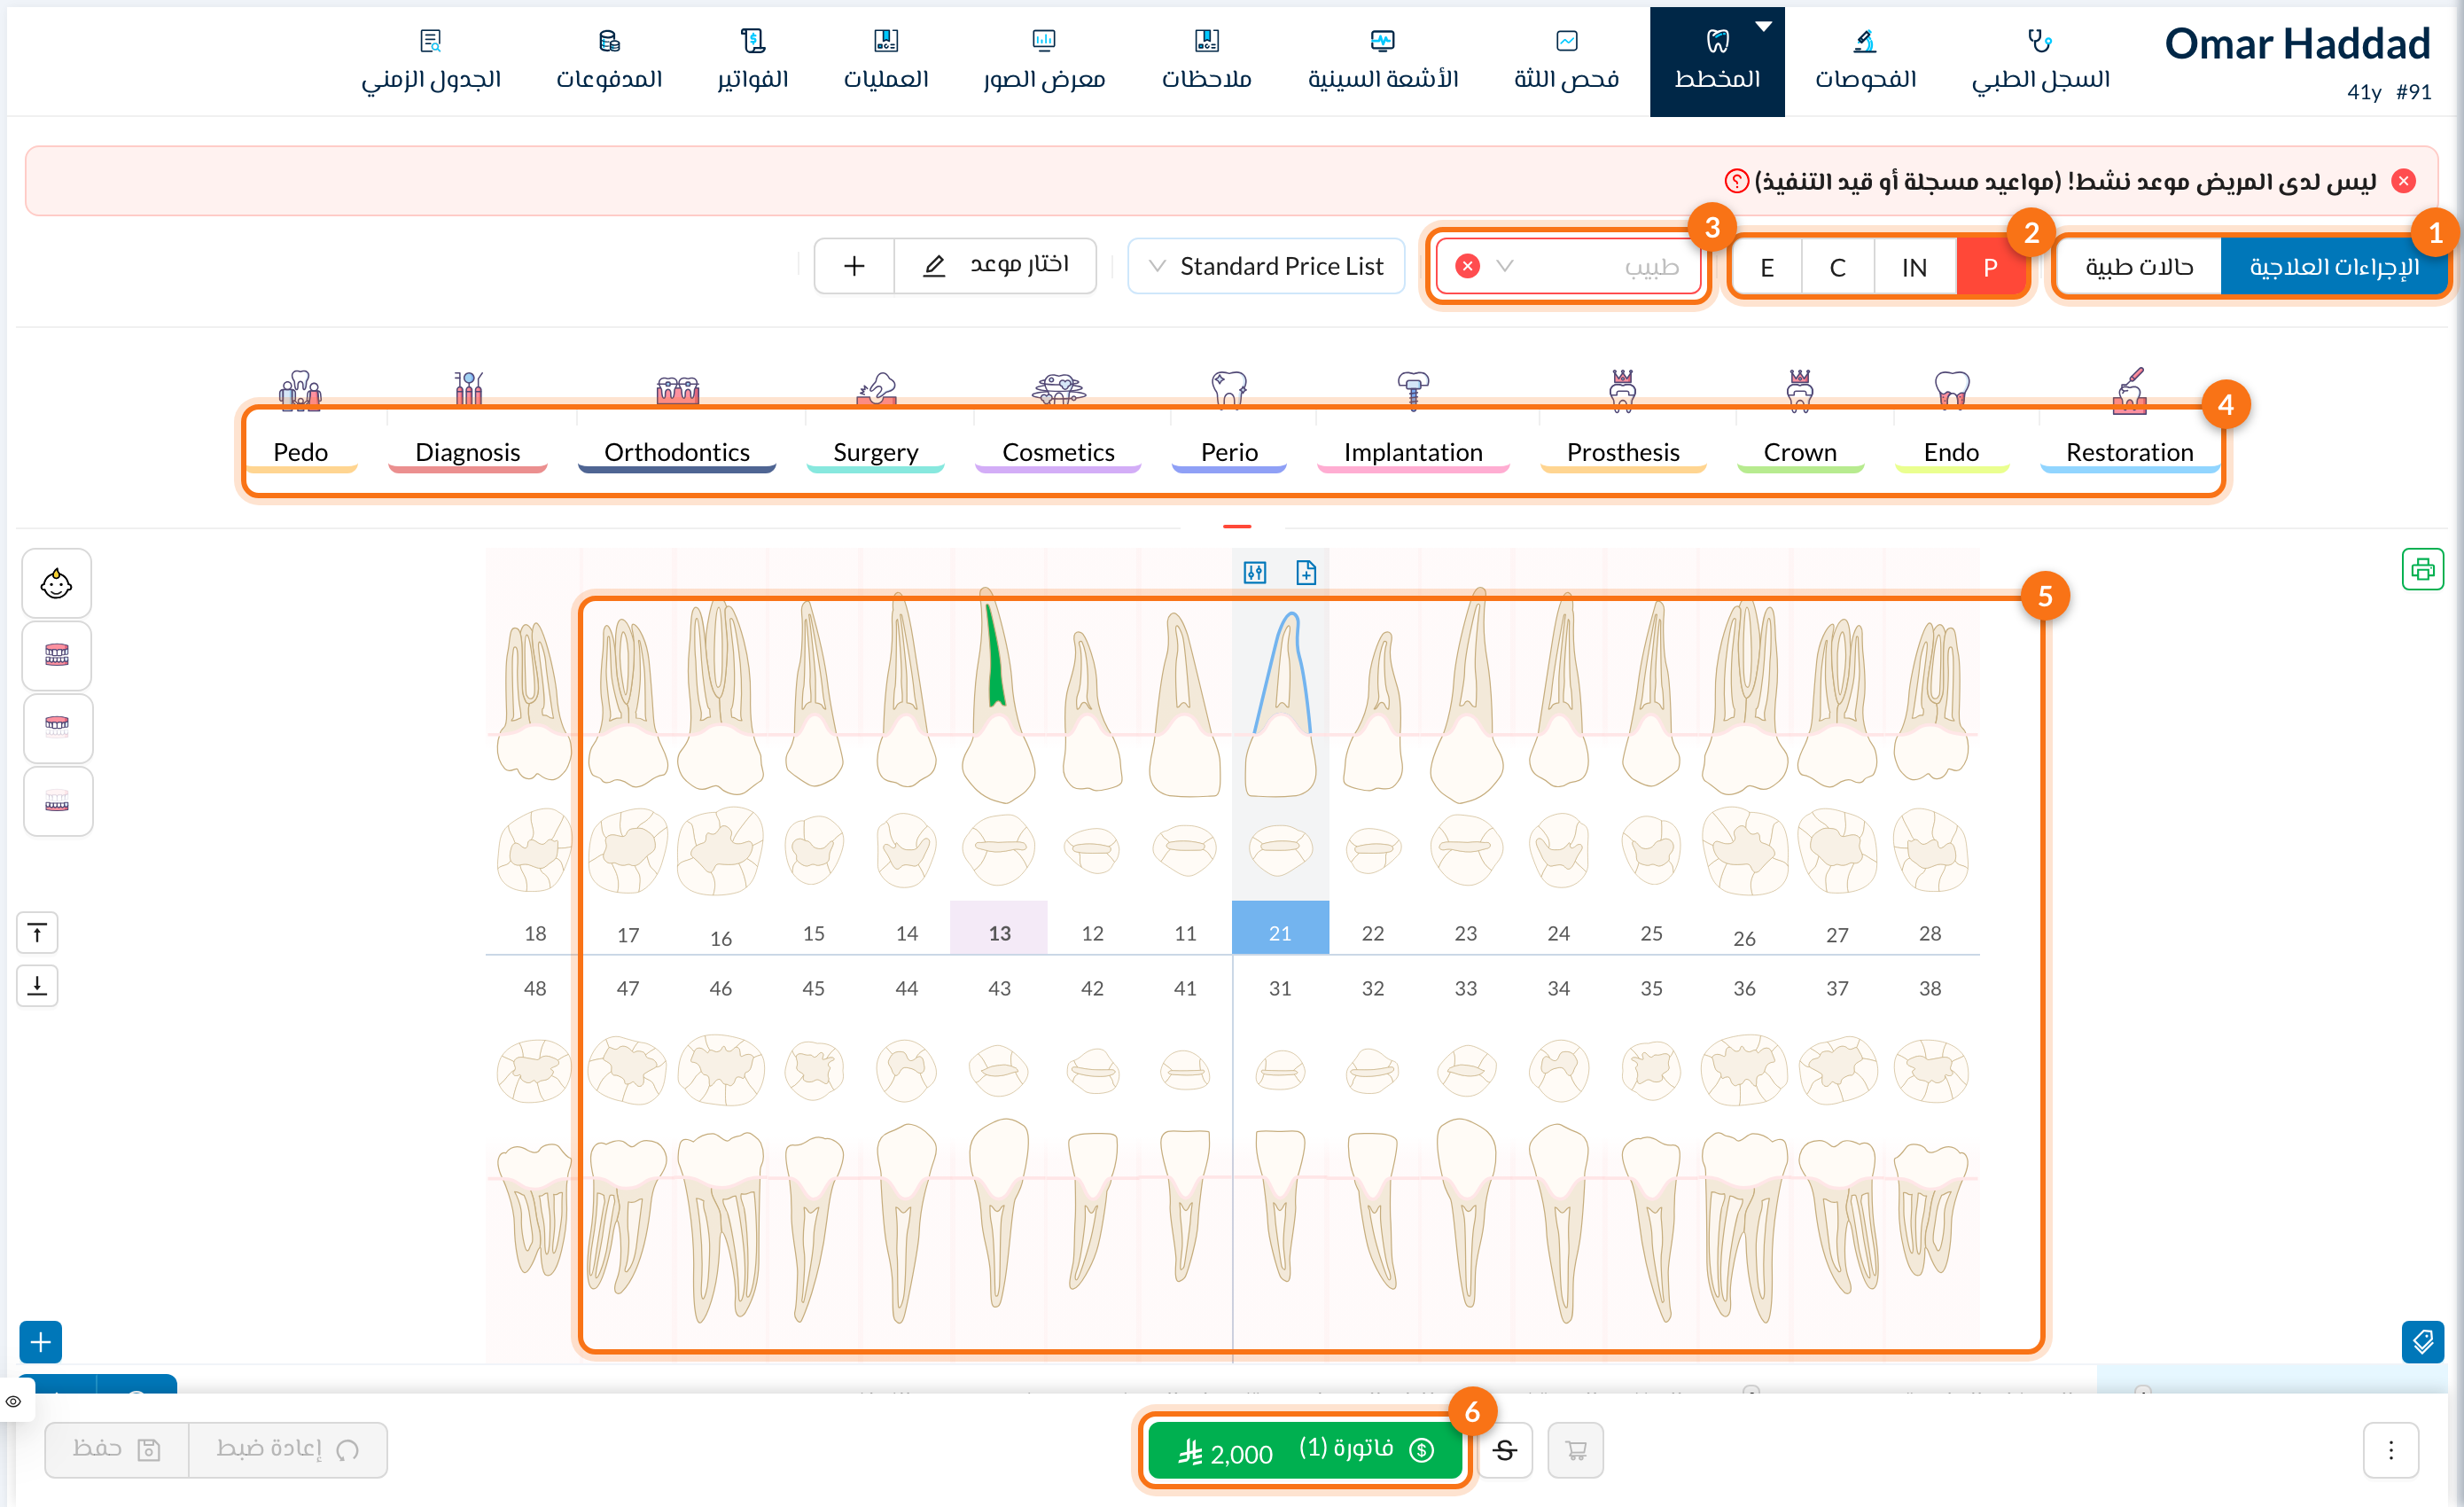Click the اختار موعد button

(x=996, y=266)
